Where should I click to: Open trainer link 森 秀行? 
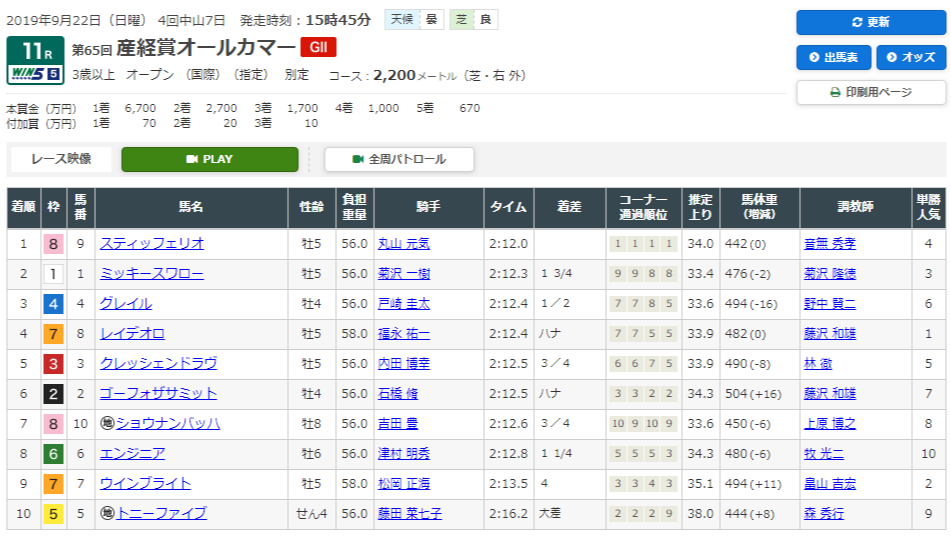click(824, 514)
